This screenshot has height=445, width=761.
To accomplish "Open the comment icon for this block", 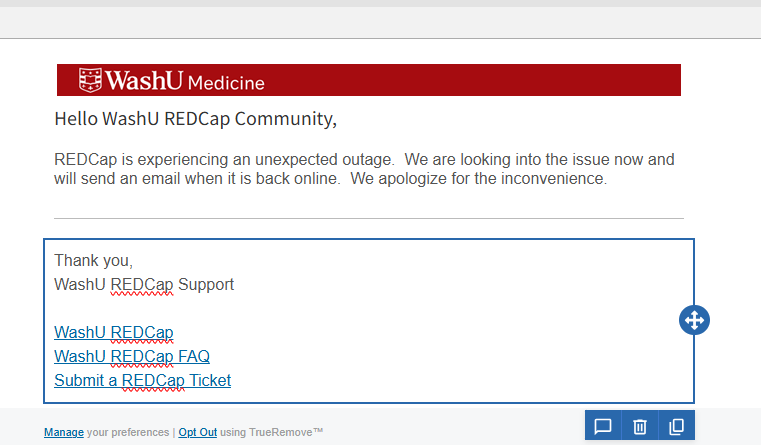I will point(603,426).
